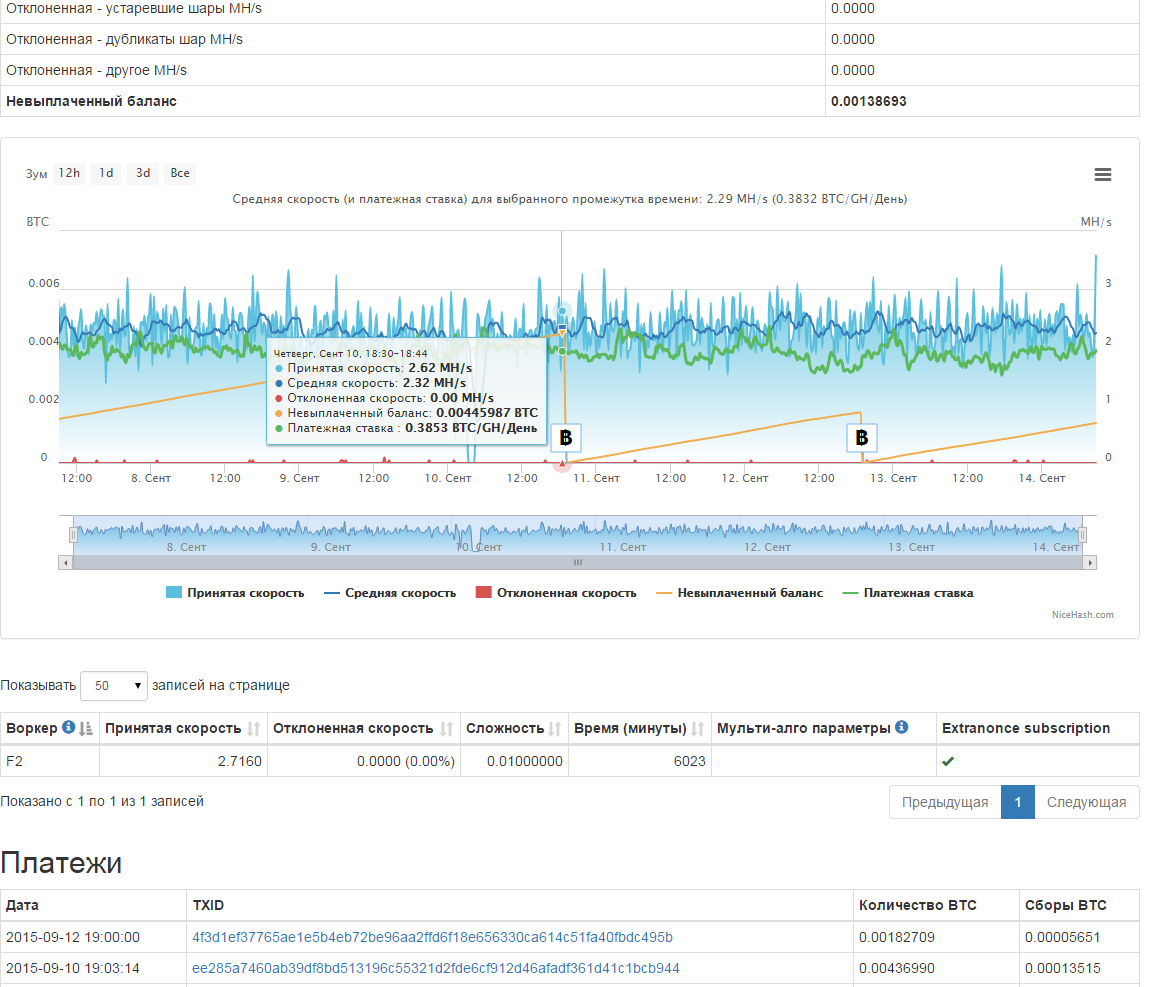Toggle Принятая скорость series in legend
Screen dimensions: 1149x987
tap(235, 593)
